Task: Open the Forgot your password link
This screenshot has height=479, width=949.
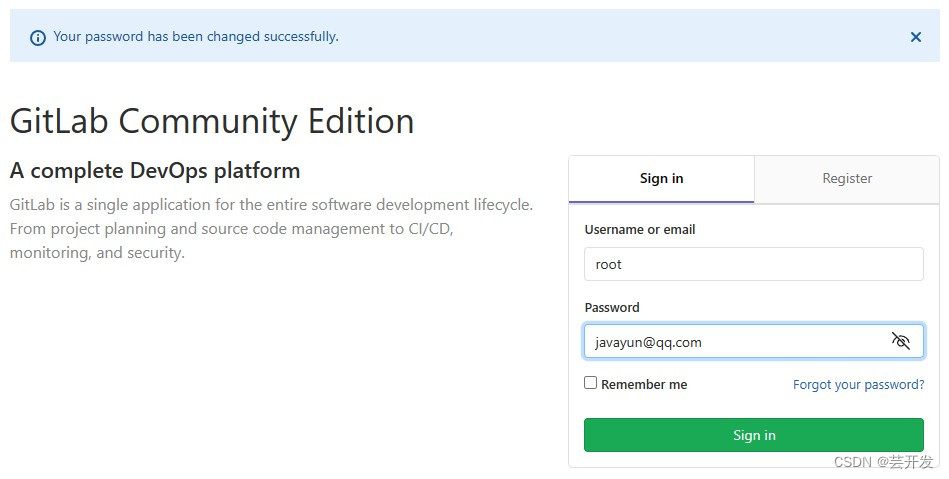Action: (858, 385)
